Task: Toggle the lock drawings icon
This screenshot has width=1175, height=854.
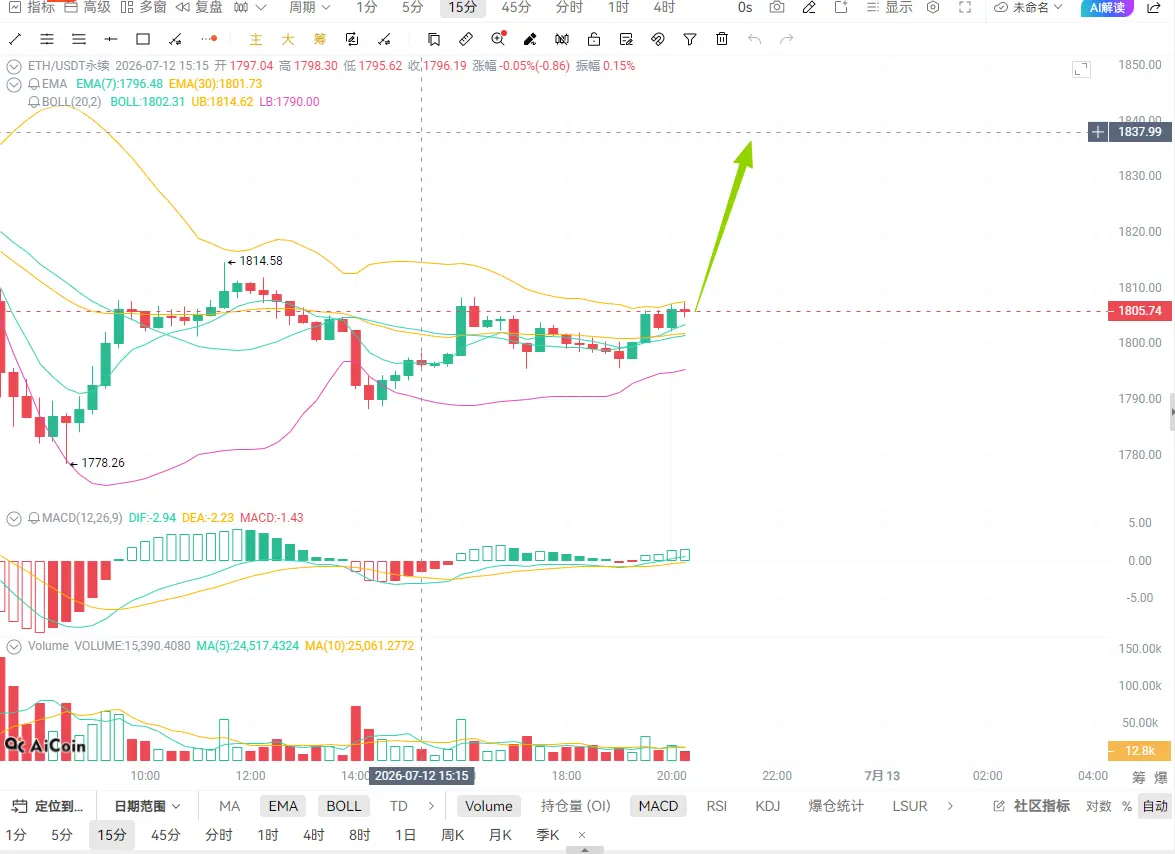Action: click(x=594, y=39)
